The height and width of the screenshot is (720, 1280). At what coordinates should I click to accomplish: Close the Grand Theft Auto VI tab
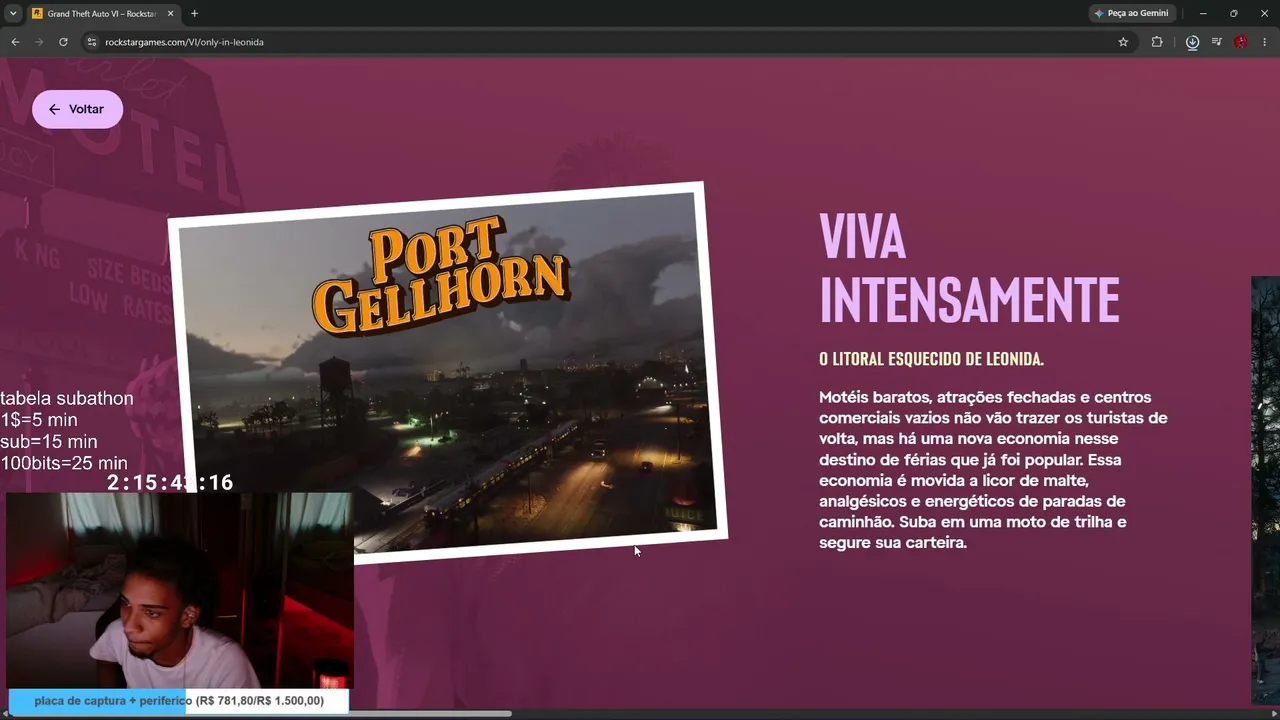point(171,13)
